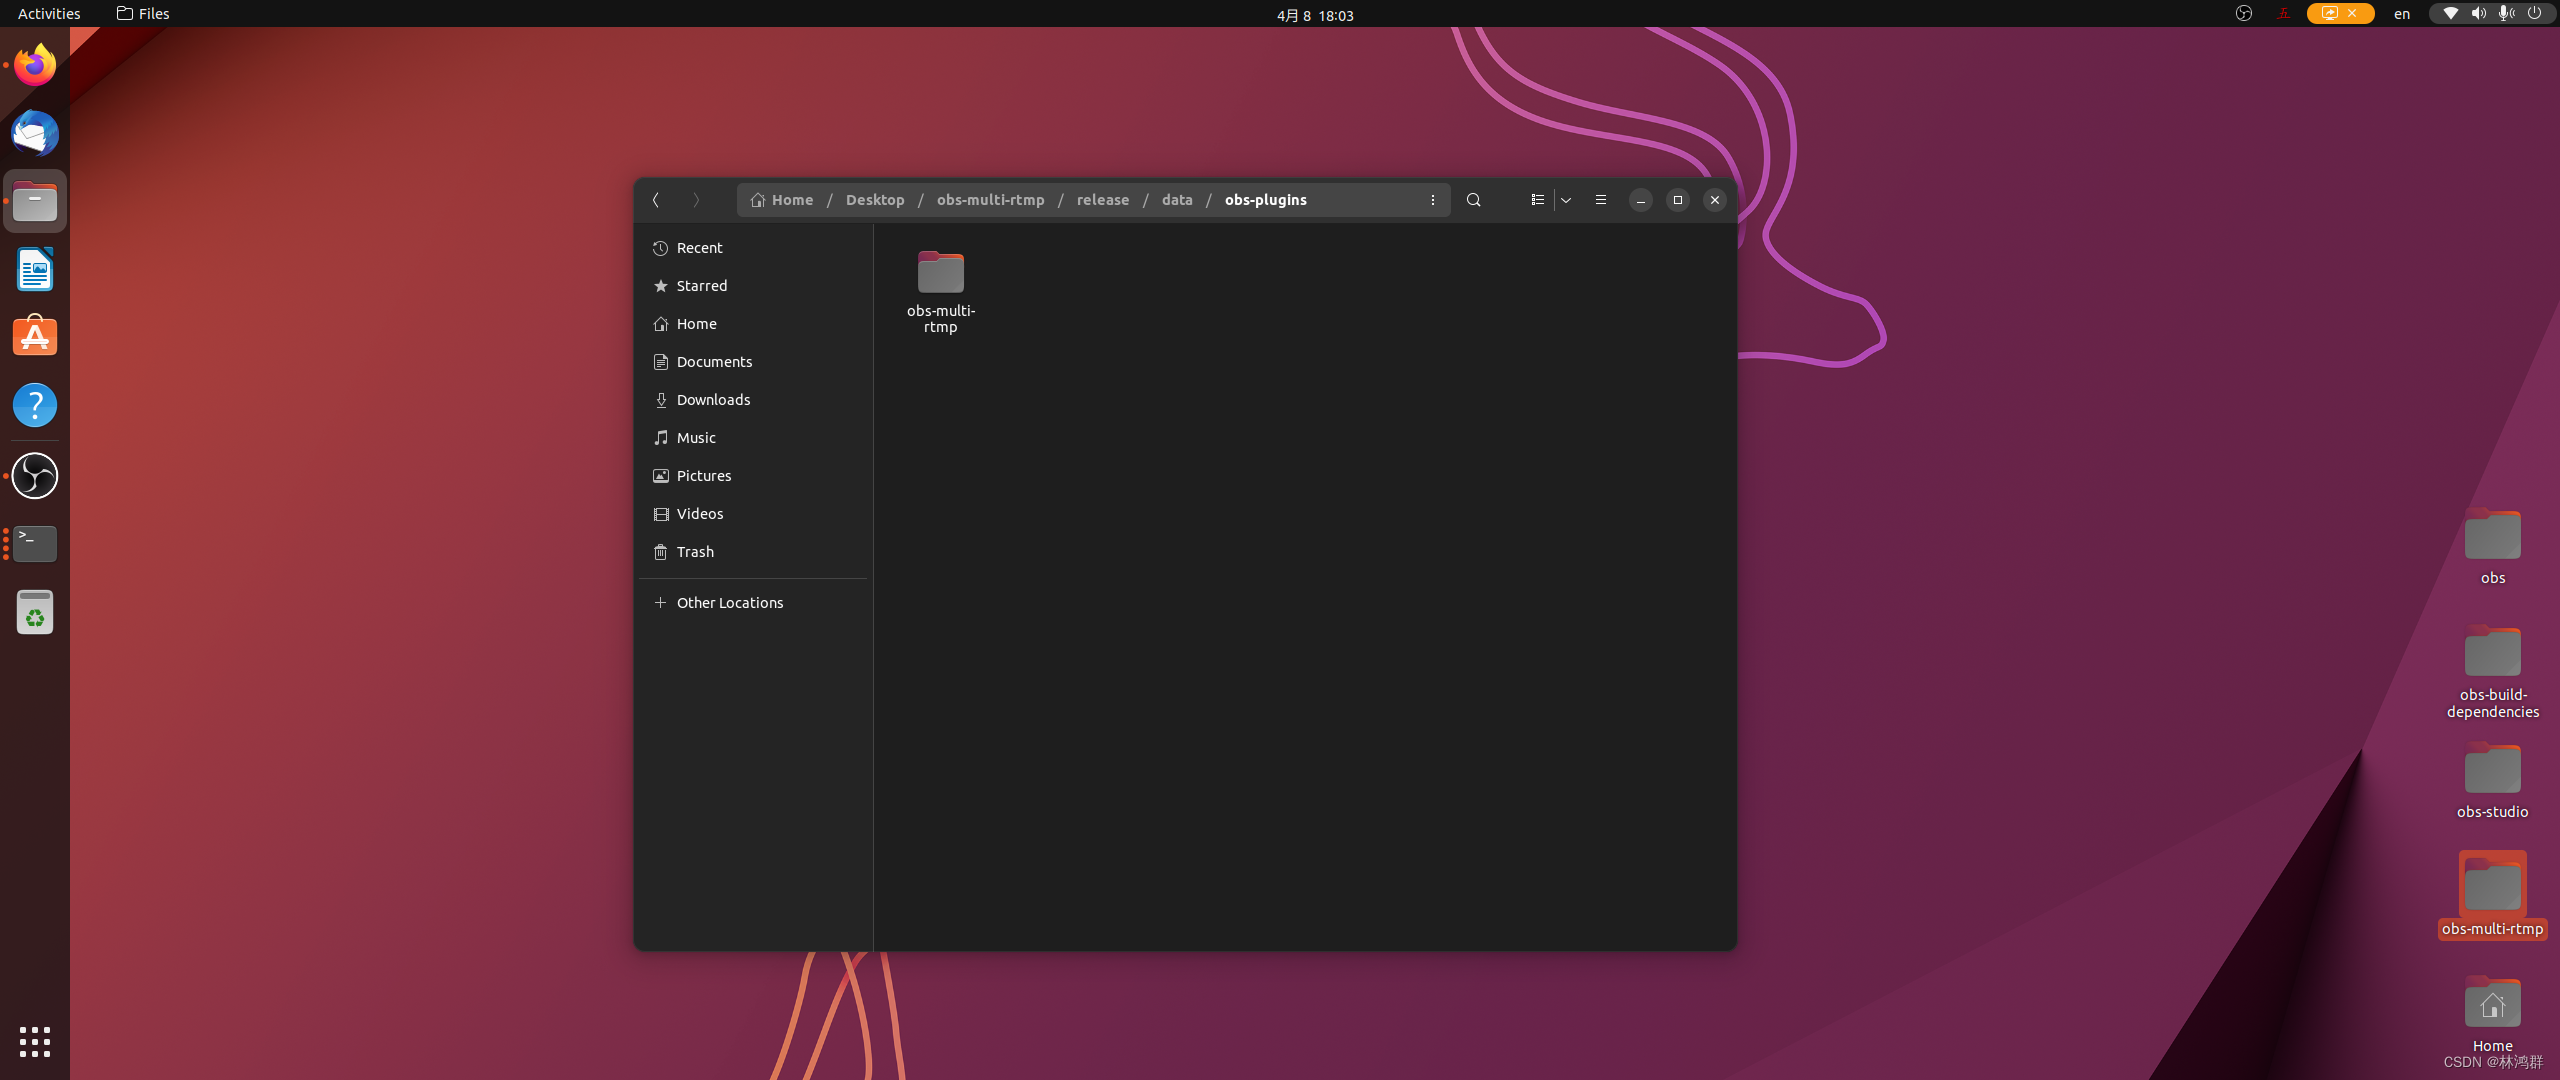This screenshot has height=1080, width=2560.
Task: Click the red input method tray icon
Action: 2283,14
